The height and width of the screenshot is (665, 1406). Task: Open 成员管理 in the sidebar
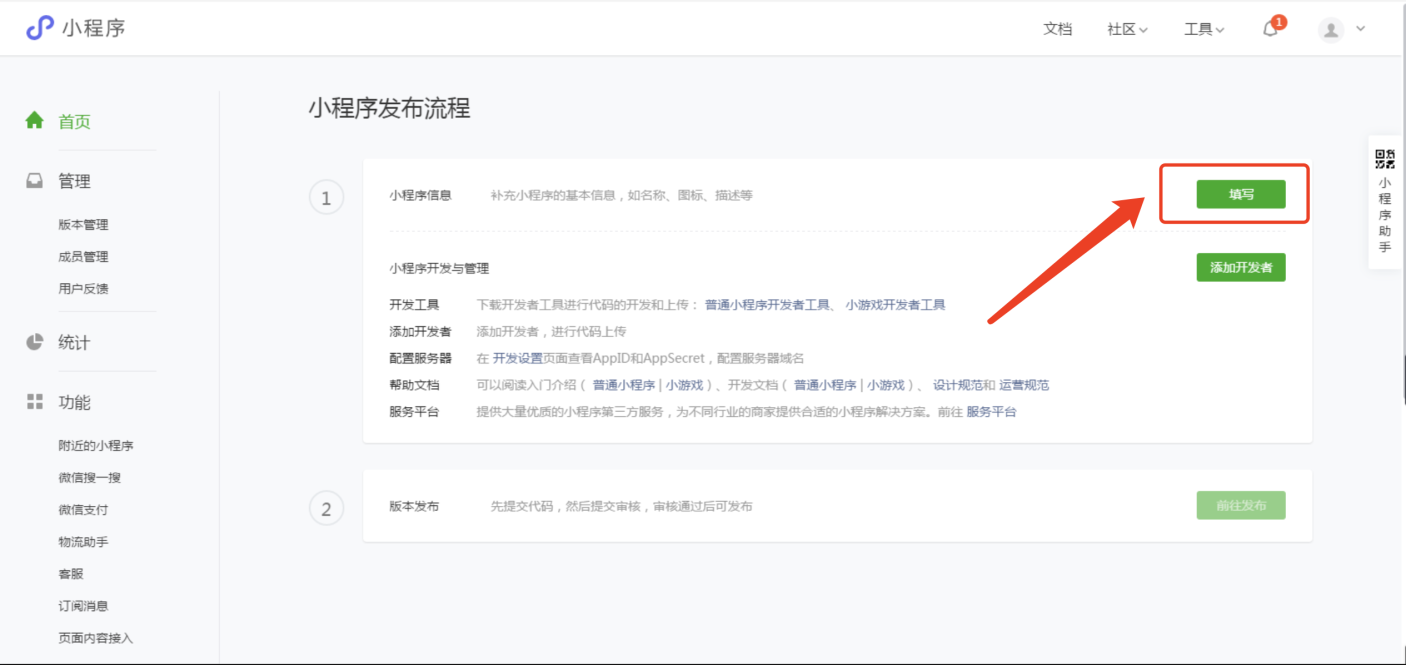pyautogui.click(x=83, y=257)
